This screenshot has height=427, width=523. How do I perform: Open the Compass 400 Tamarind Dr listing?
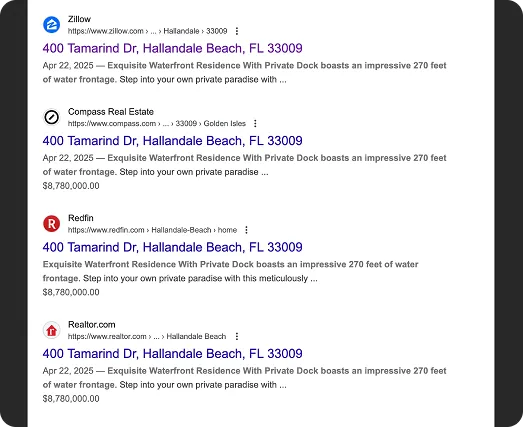(172, 141)
